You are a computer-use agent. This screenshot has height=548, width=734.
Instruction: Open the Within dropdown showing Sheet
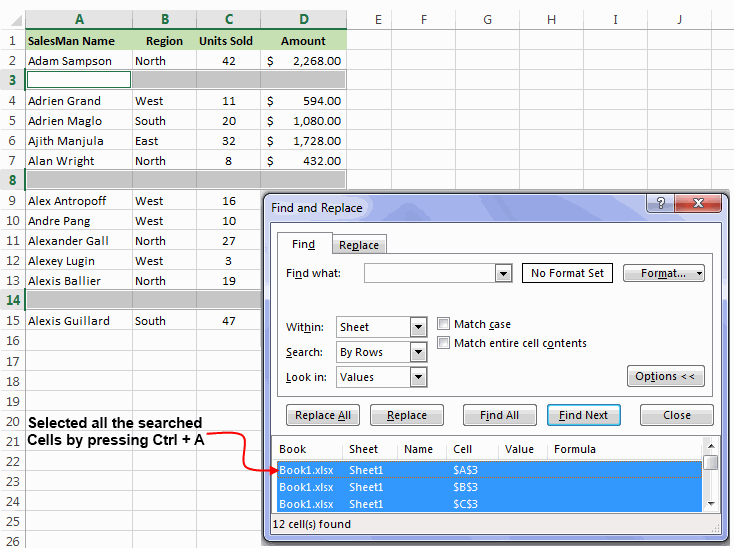pos(418,327)
